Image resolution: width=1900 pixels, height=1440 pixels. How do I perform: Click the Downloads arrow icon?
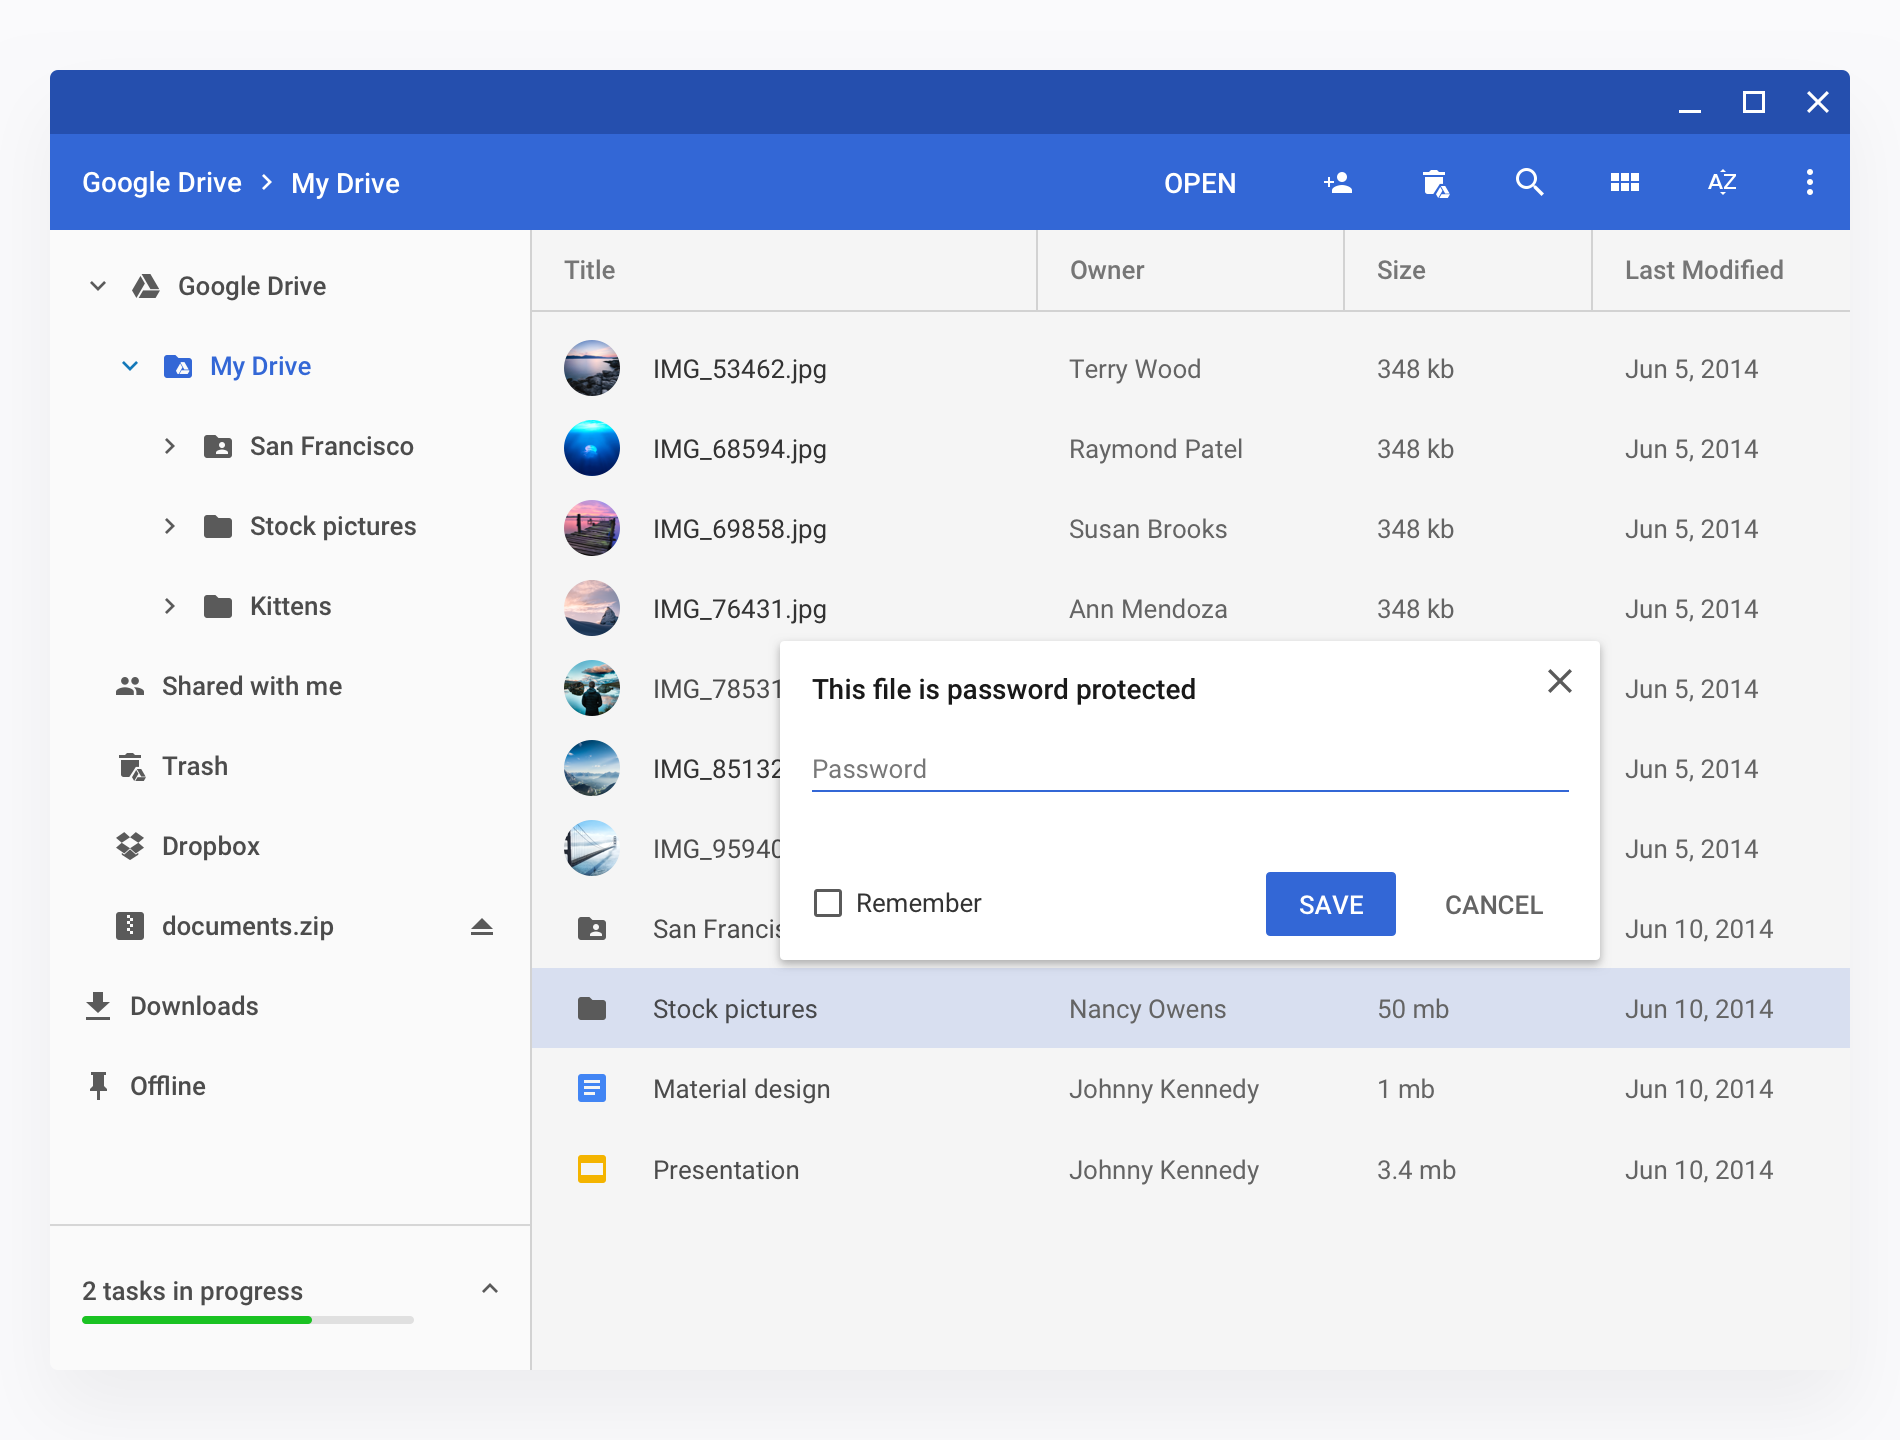(x=98, y=1006)
